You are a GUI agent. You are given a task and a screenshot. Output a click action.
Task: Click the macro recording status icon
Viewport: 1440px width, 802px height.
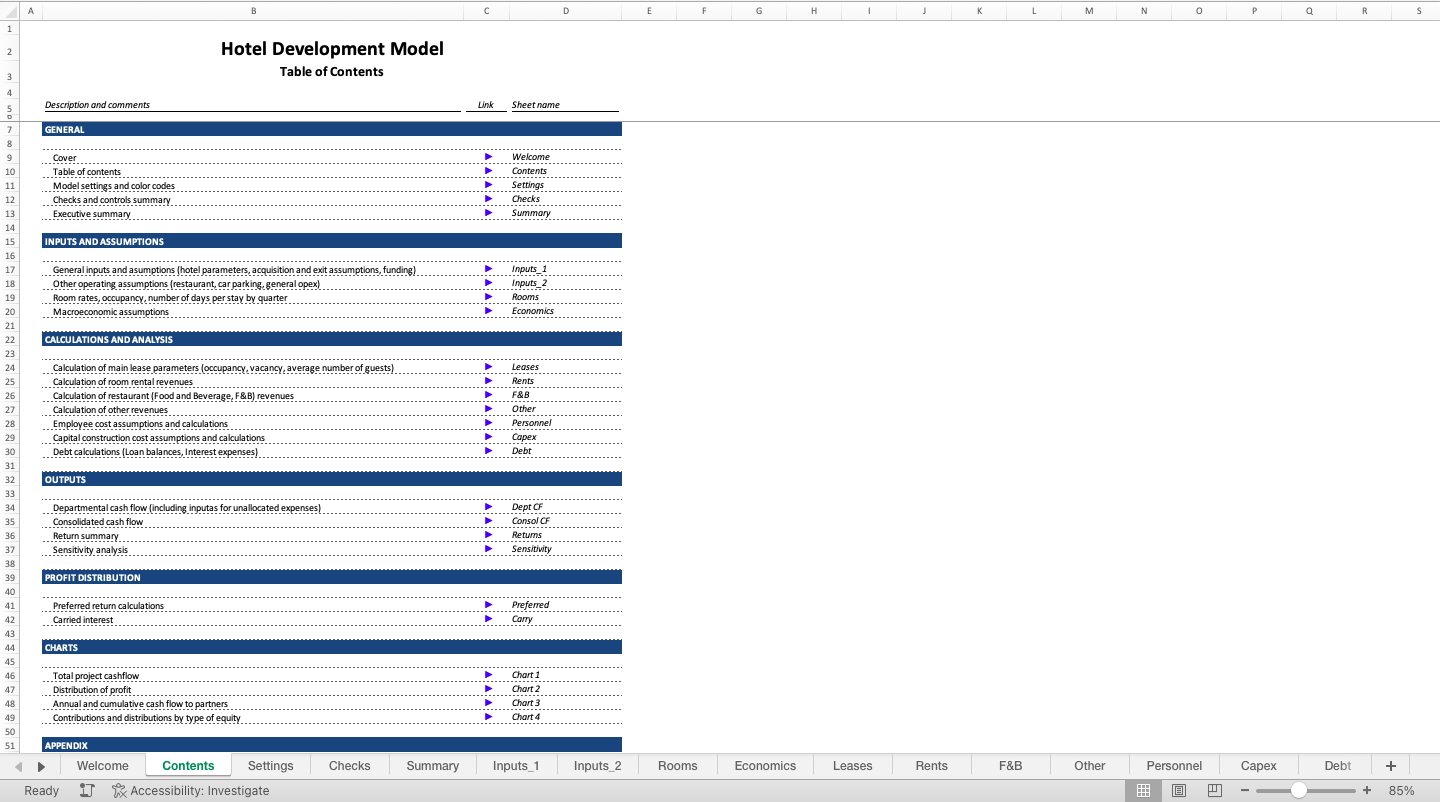tap(87, 790)
